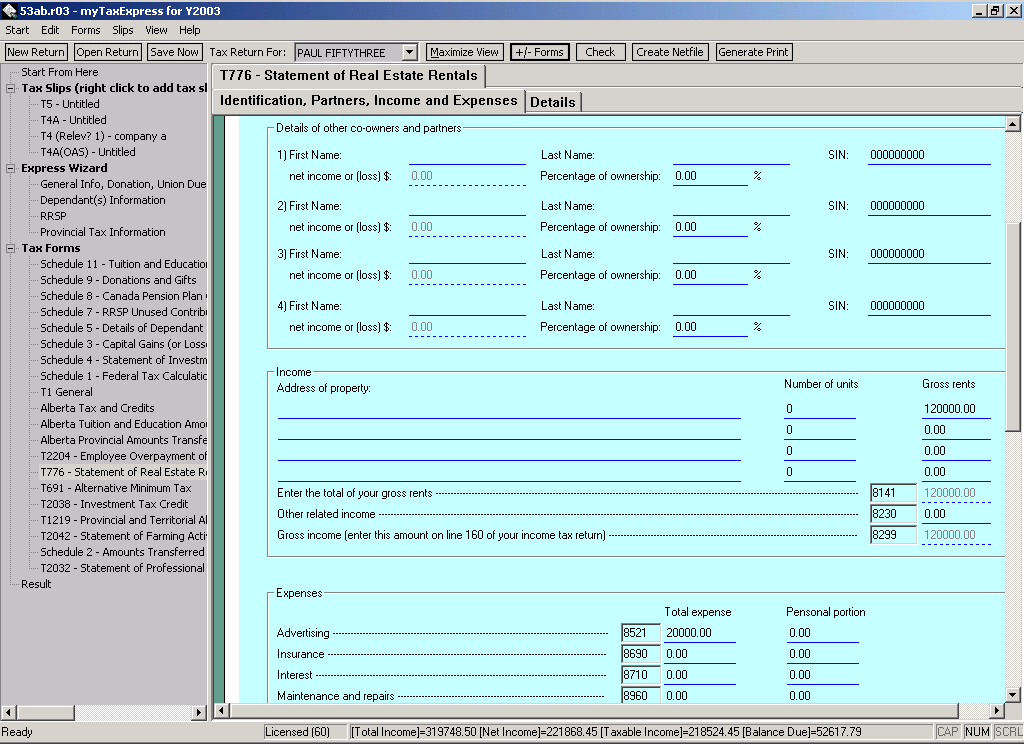
Task: Save the return with Save Now
Action: tap(175, 52)
